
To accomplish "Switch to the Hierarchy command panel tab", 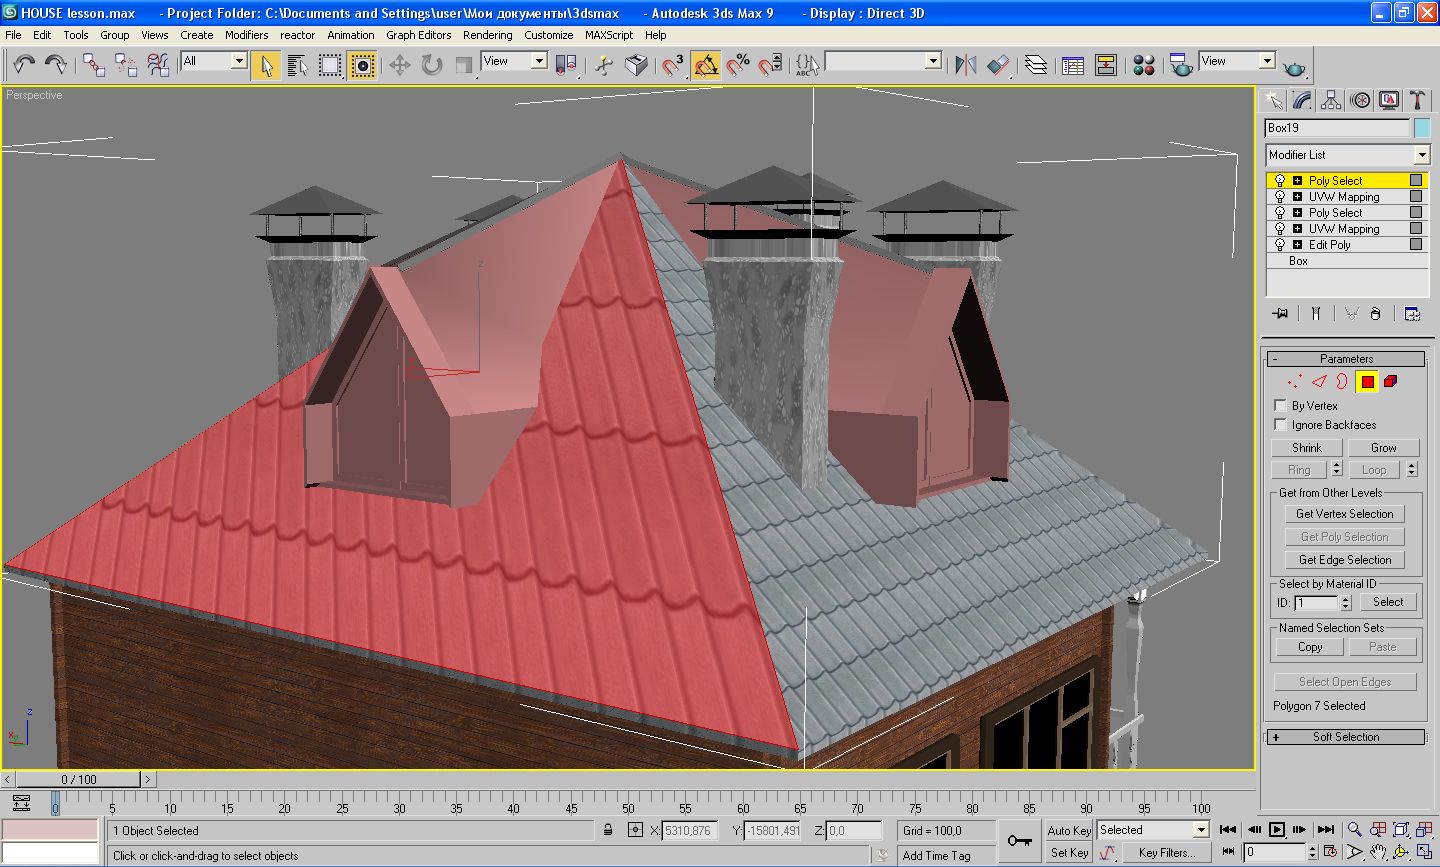I will tap(1331, 100).
